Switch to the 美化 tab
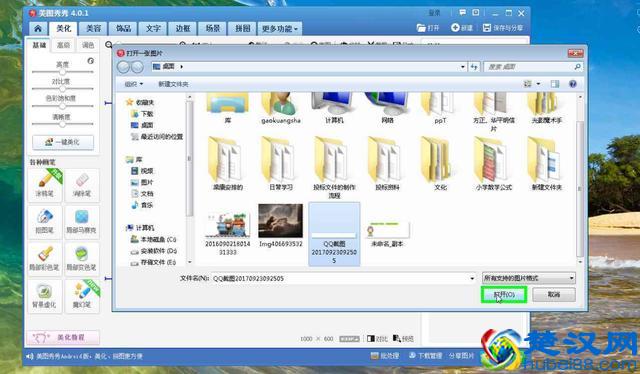640x374 pixels. point(63,28)
